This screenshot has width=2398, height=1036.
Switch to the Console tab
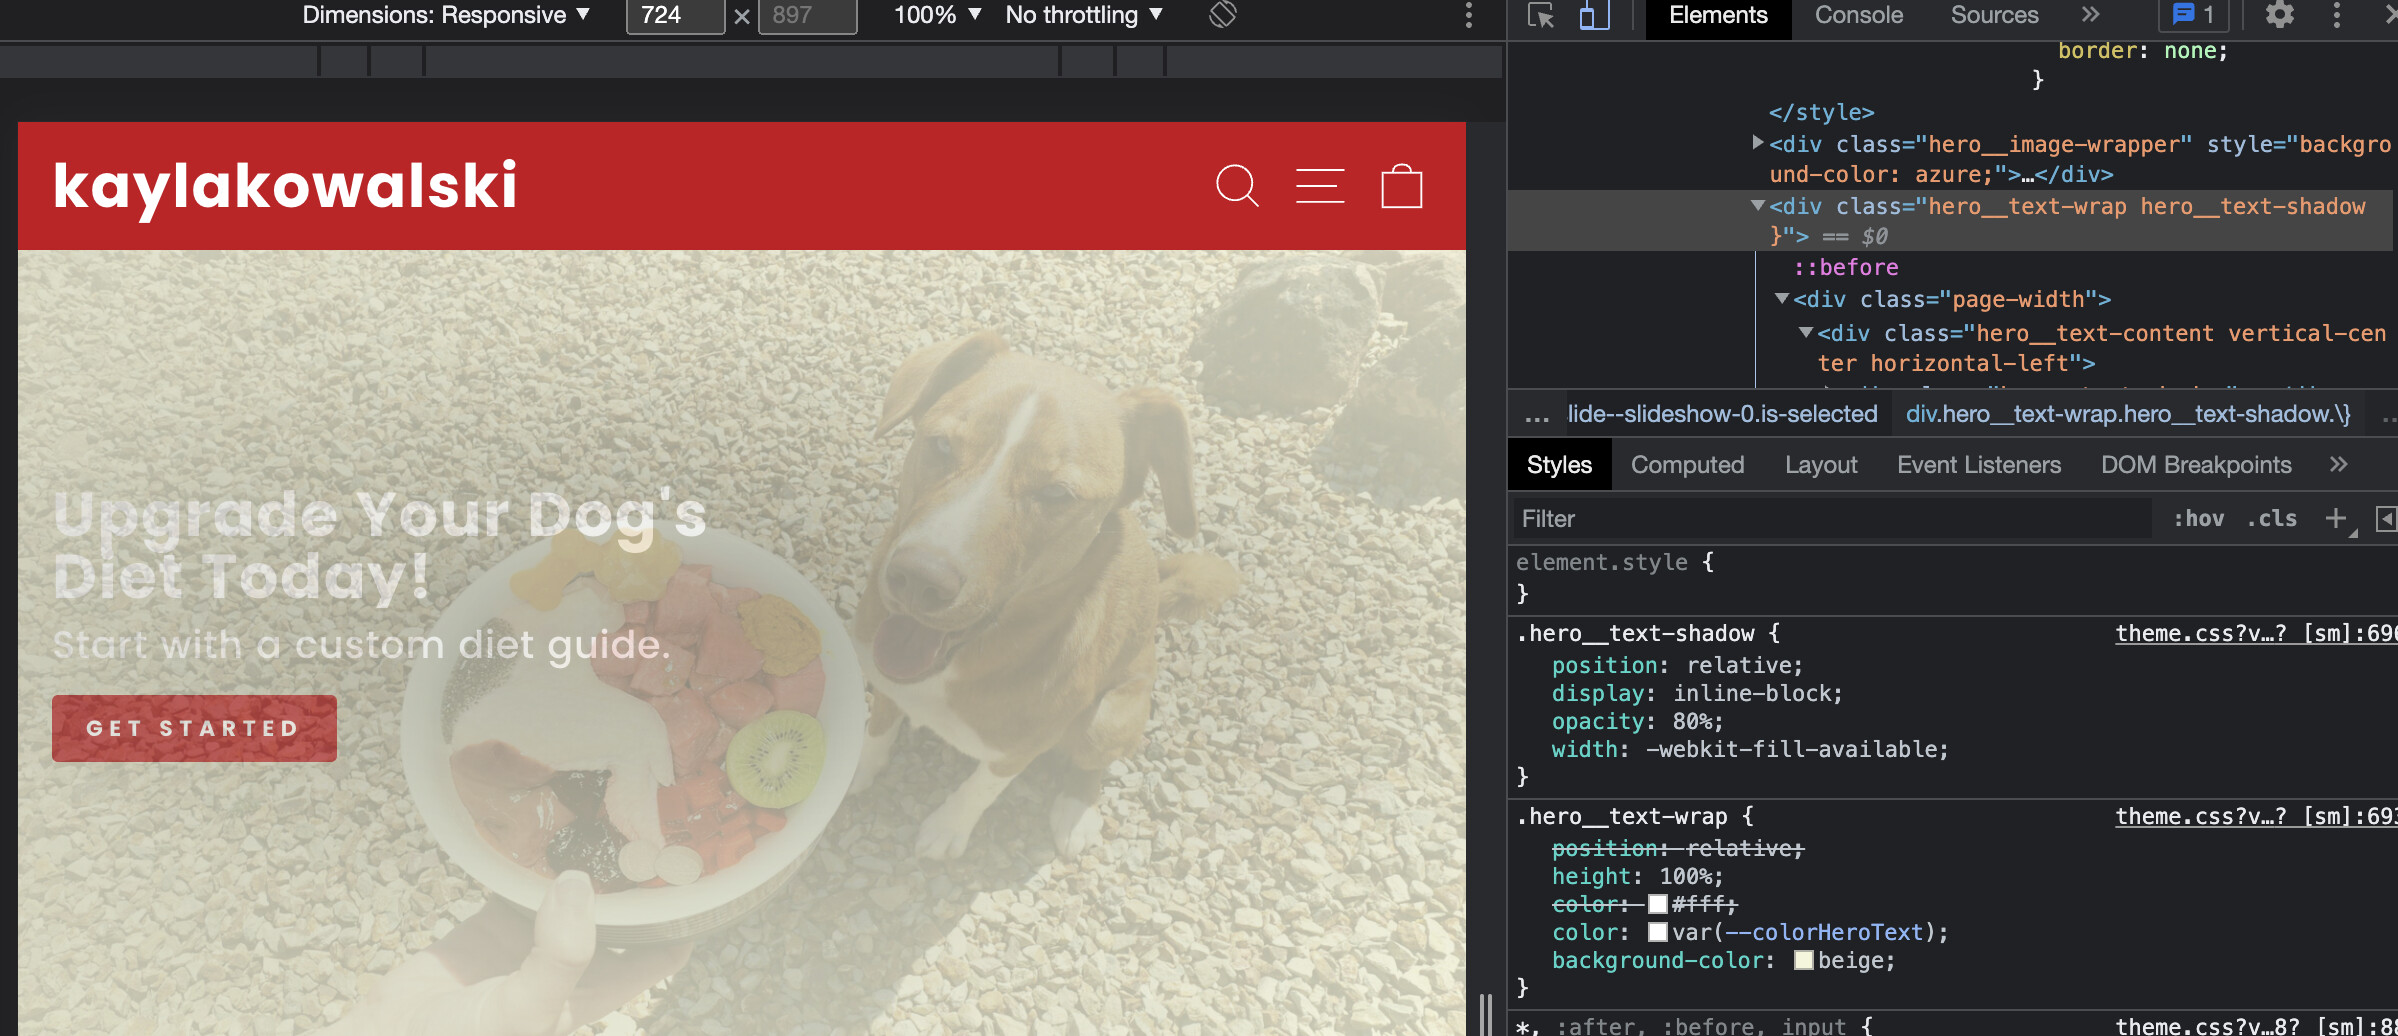pyautogui.click(x=1858, y=15)
